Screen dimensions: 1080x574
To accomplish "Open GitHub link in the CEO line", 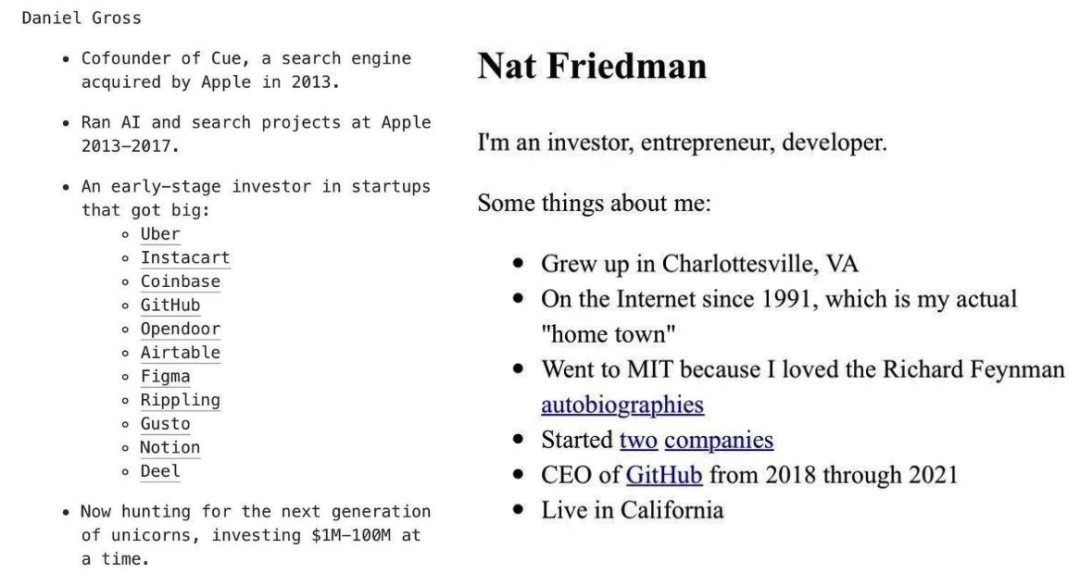I will (x=664, y=475).
